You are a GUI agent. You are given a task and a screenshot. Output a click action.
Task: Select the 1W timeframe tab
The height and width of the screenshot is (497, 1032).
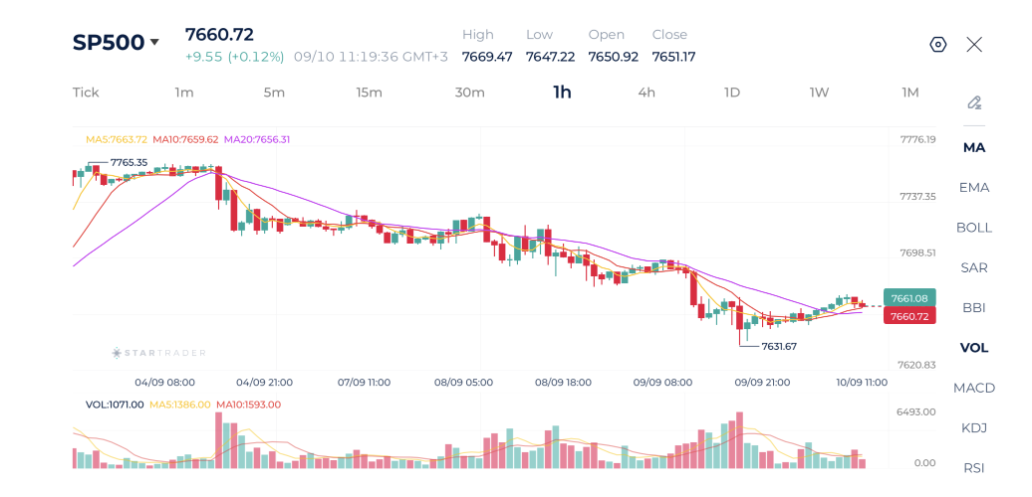(x=819, y=92)
